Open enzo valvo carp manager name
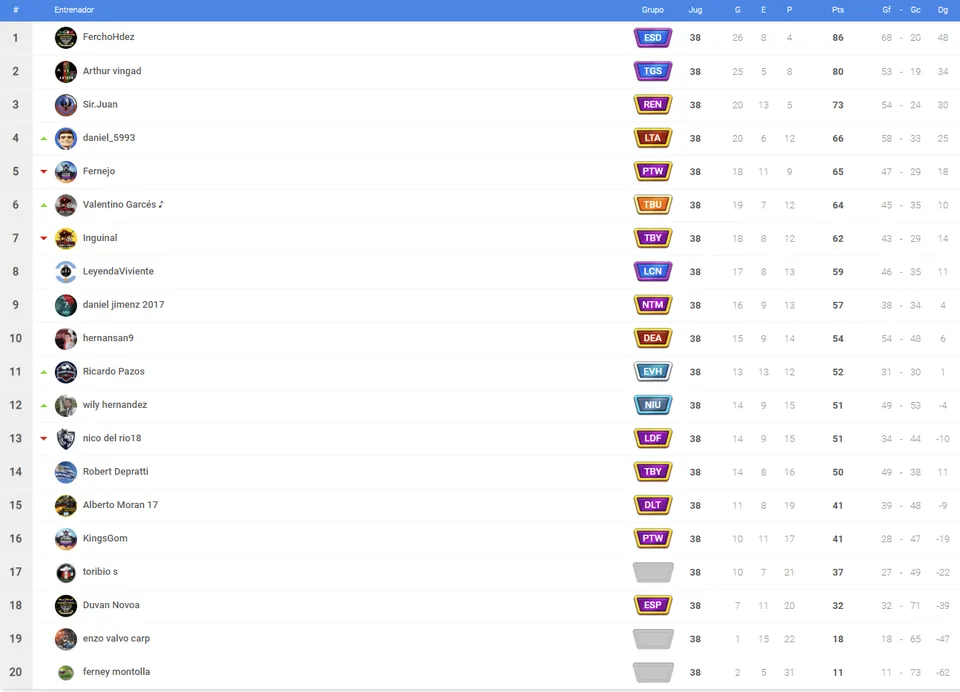The height and width of the screenshot is (692, 960). click(116, 638)
